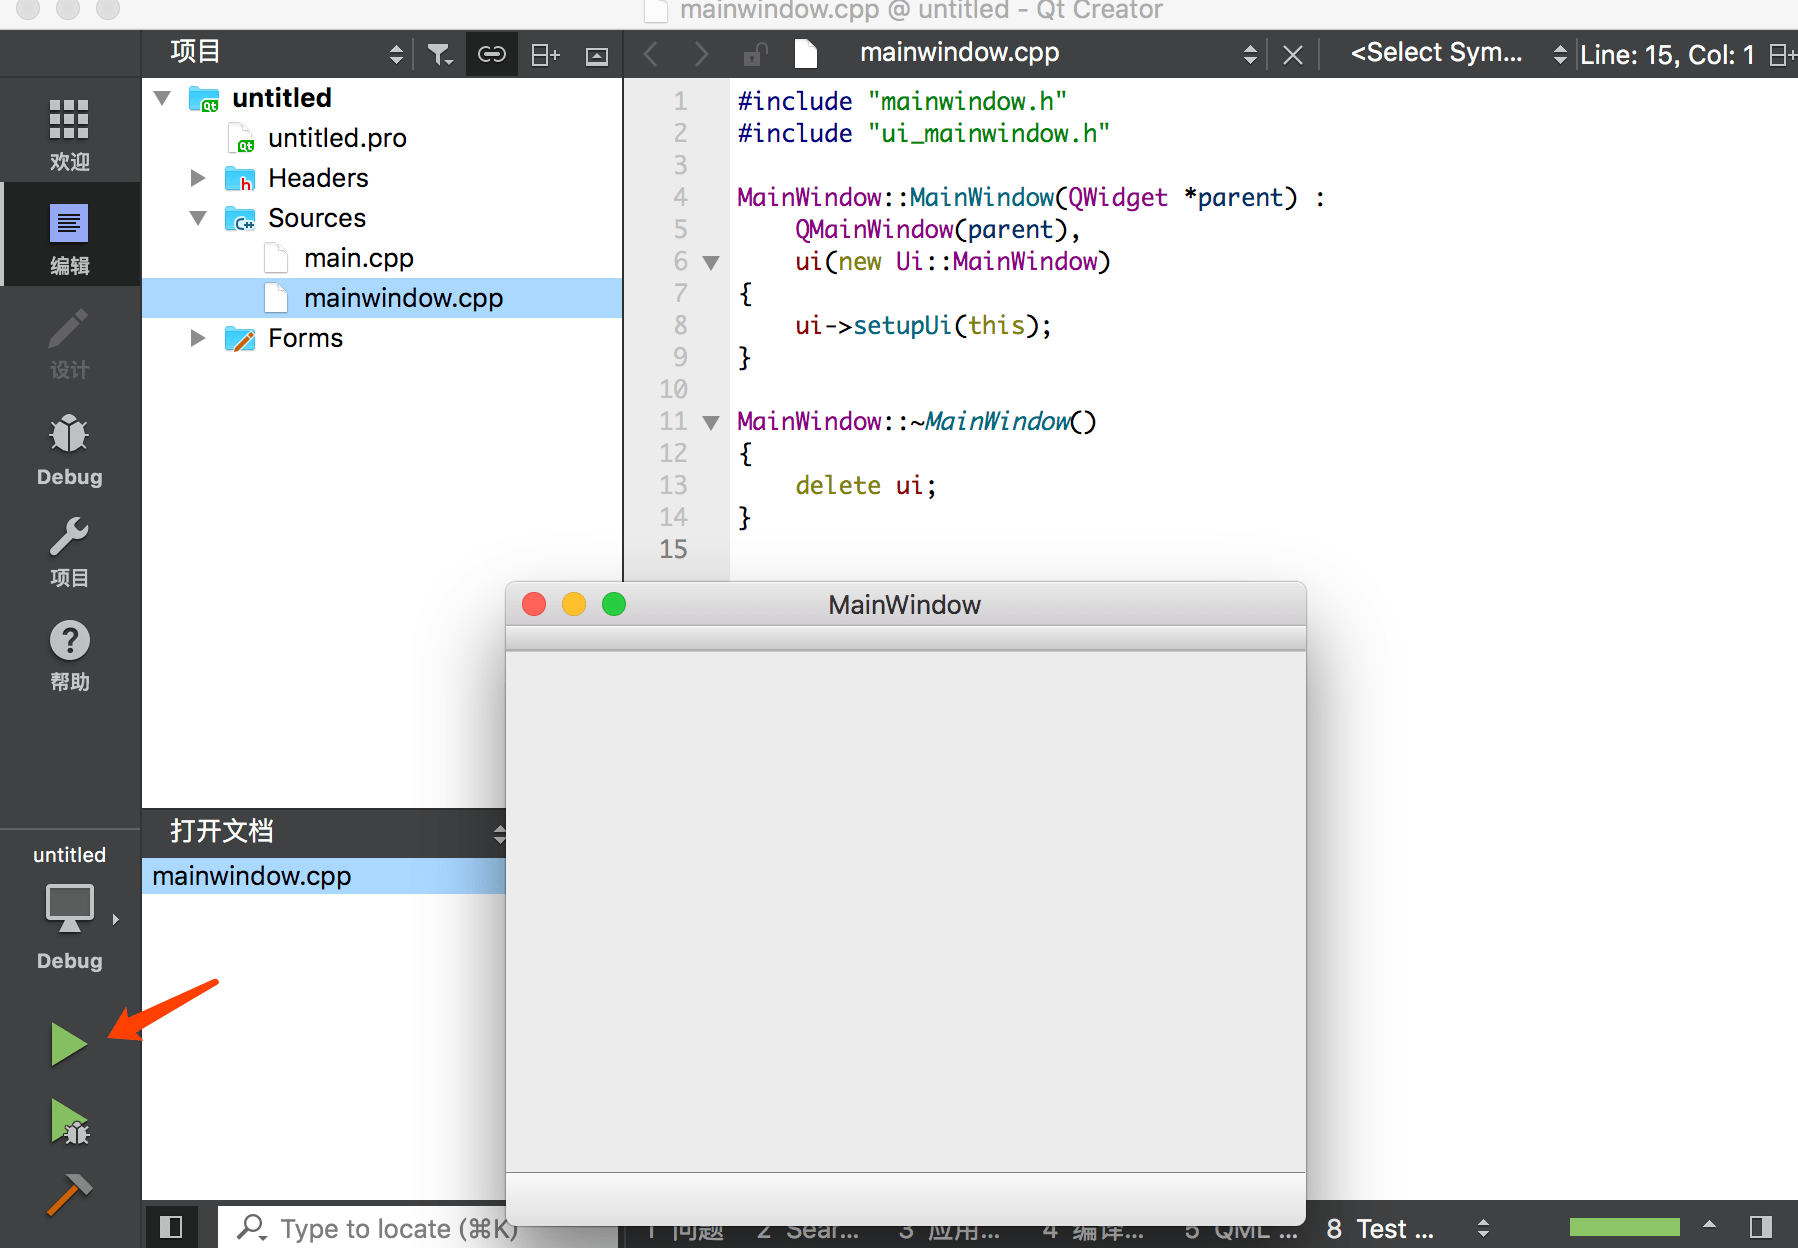Select main.cpp in the project tree
Viewport: 1798px width, 1248px height.
(x=358, y=258)
